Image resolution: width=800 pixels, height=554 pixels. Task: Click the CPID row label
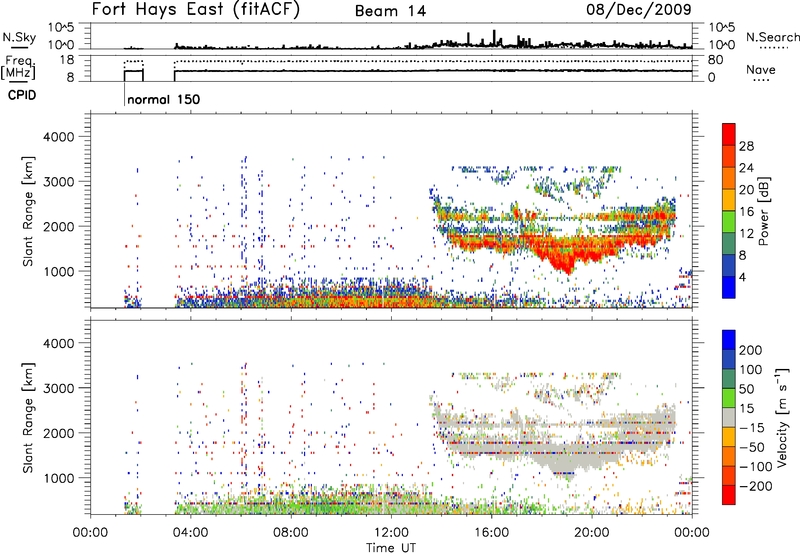point(22,95)
